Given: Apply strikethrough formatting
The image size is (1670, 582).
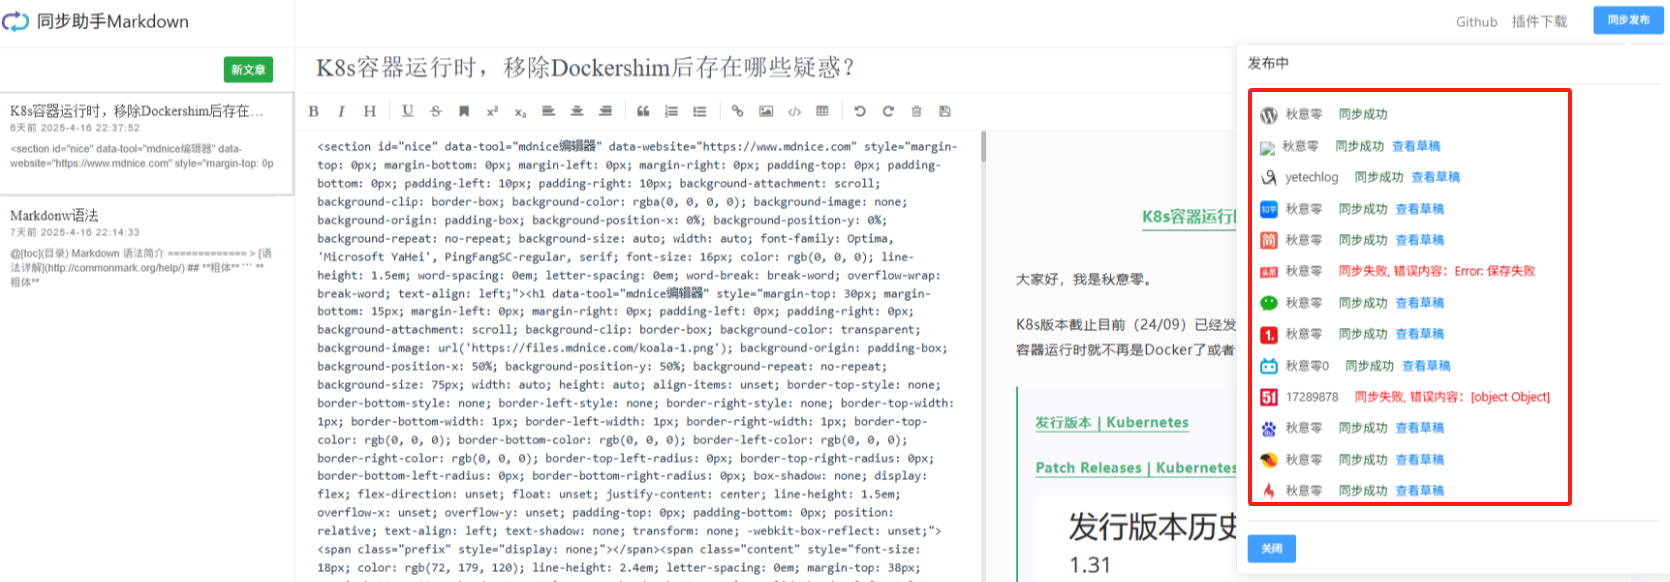Looking at the screenshot, I should [x=435, y=111].
